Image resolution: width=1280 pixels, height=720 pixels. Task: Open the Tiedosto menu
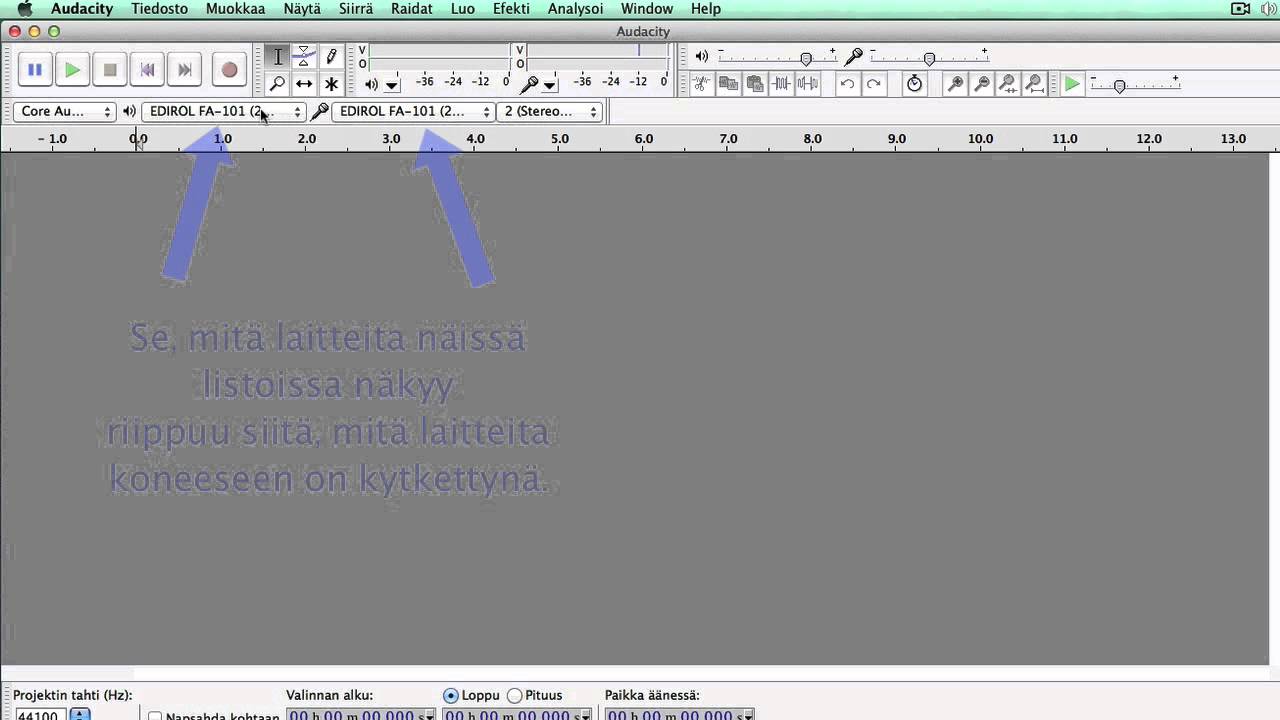coord(159,9)
